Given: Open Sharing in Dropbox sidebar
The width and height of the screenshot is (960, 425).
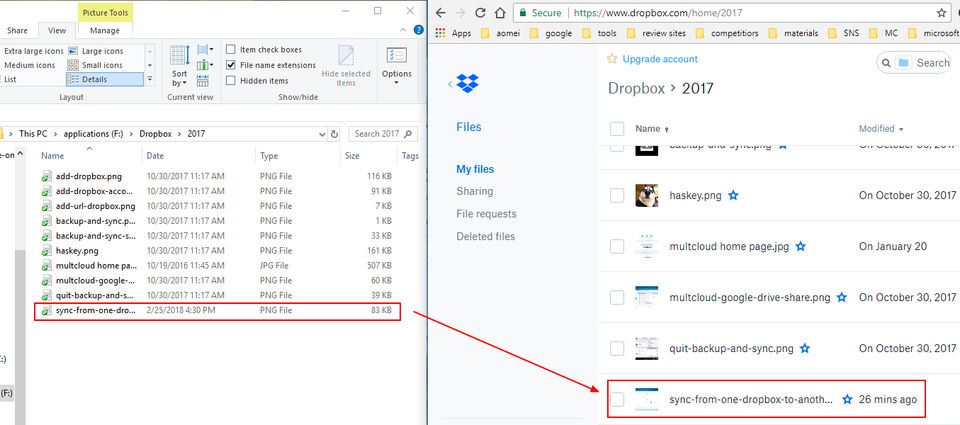Looking at the screenshot, I should point(474,191).
